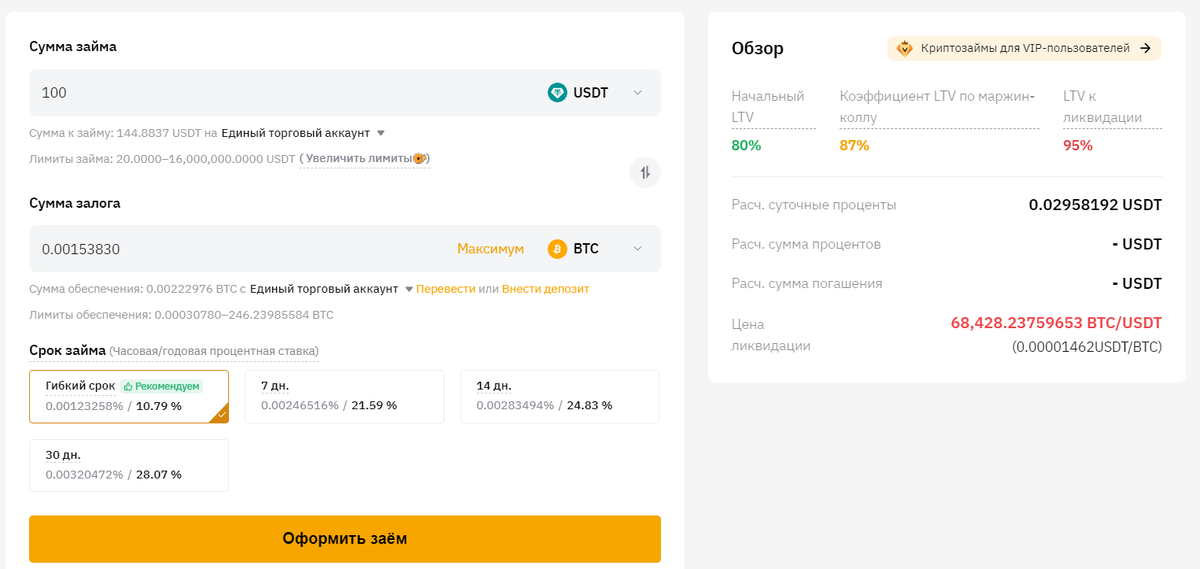This screenshot has width=1200, height=569.
Task: Click the collateral amount input field
Action: [x=240, y=249]
